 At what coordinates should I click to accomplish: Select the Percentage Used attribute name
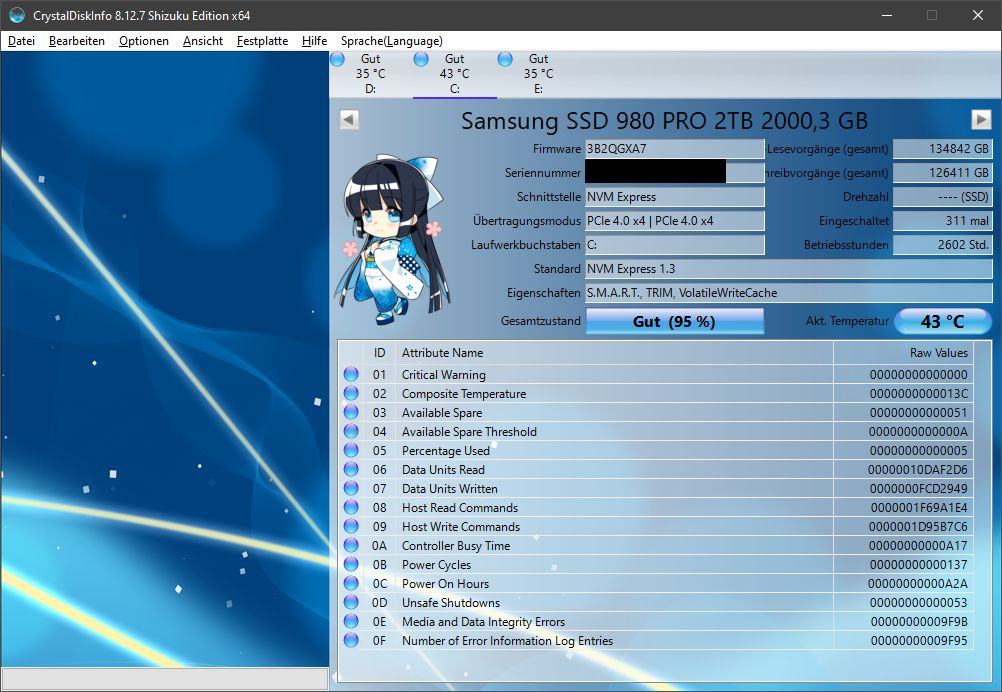coord(445,450)
